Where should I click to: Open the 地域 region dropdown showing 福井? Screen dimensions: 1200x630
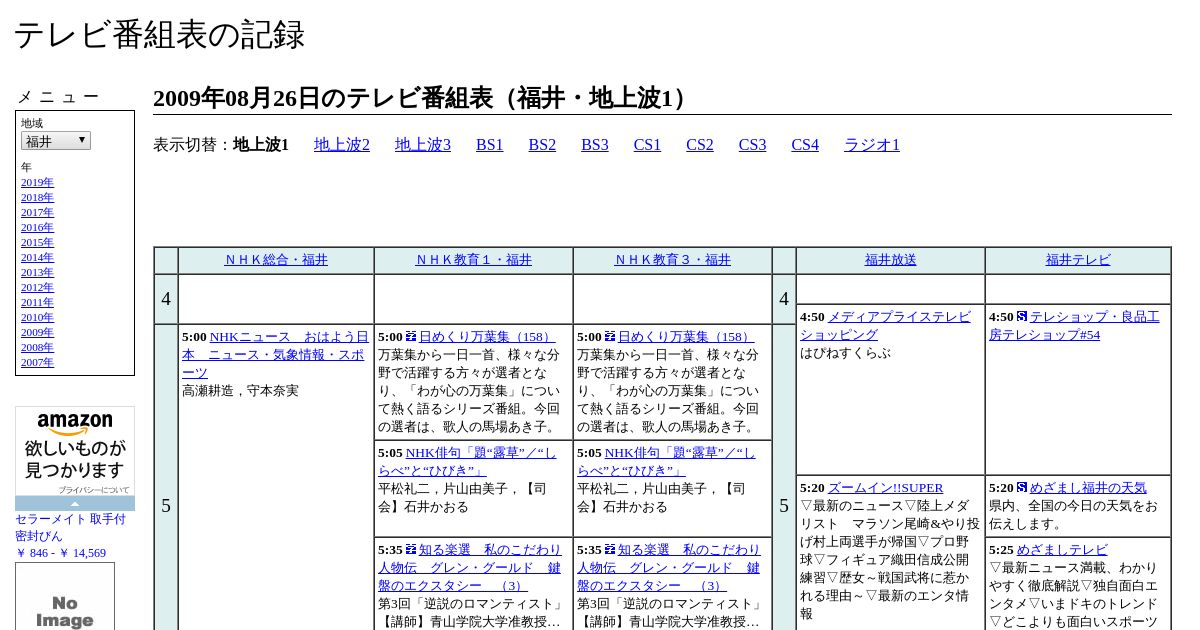(56, 141)
